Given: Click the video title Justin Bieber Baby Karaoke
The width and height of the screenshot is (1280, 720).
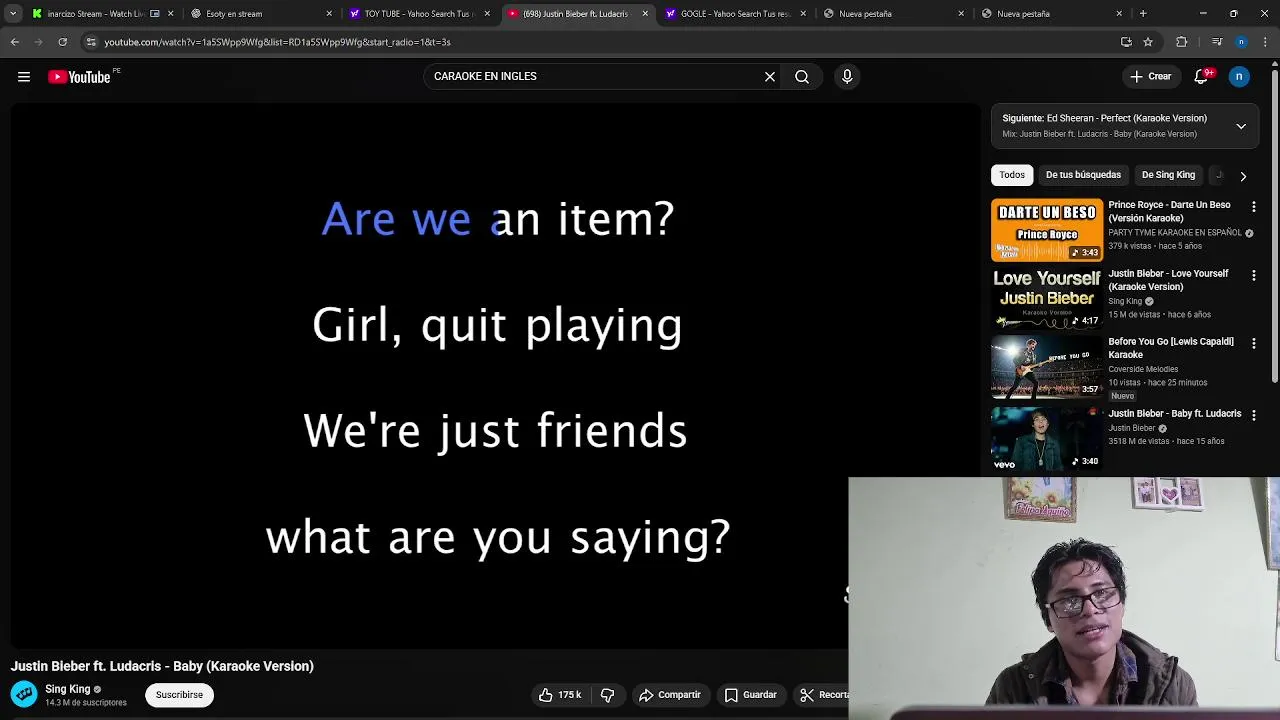Looking at the screenshot, I should point(162,666).
